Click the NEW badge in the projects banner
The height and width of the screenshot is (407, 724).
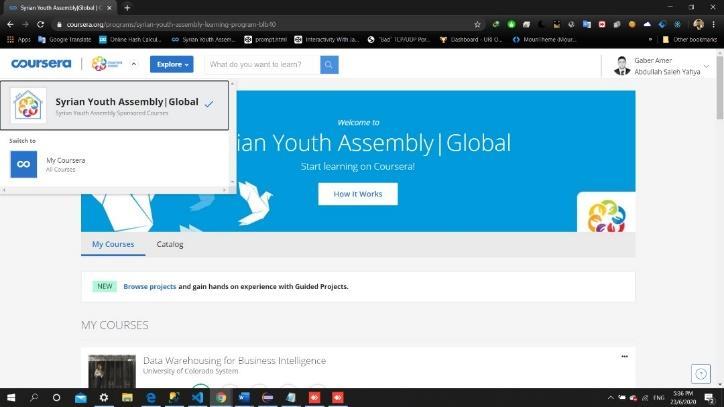pyautogui.click(x=105, y=286)
